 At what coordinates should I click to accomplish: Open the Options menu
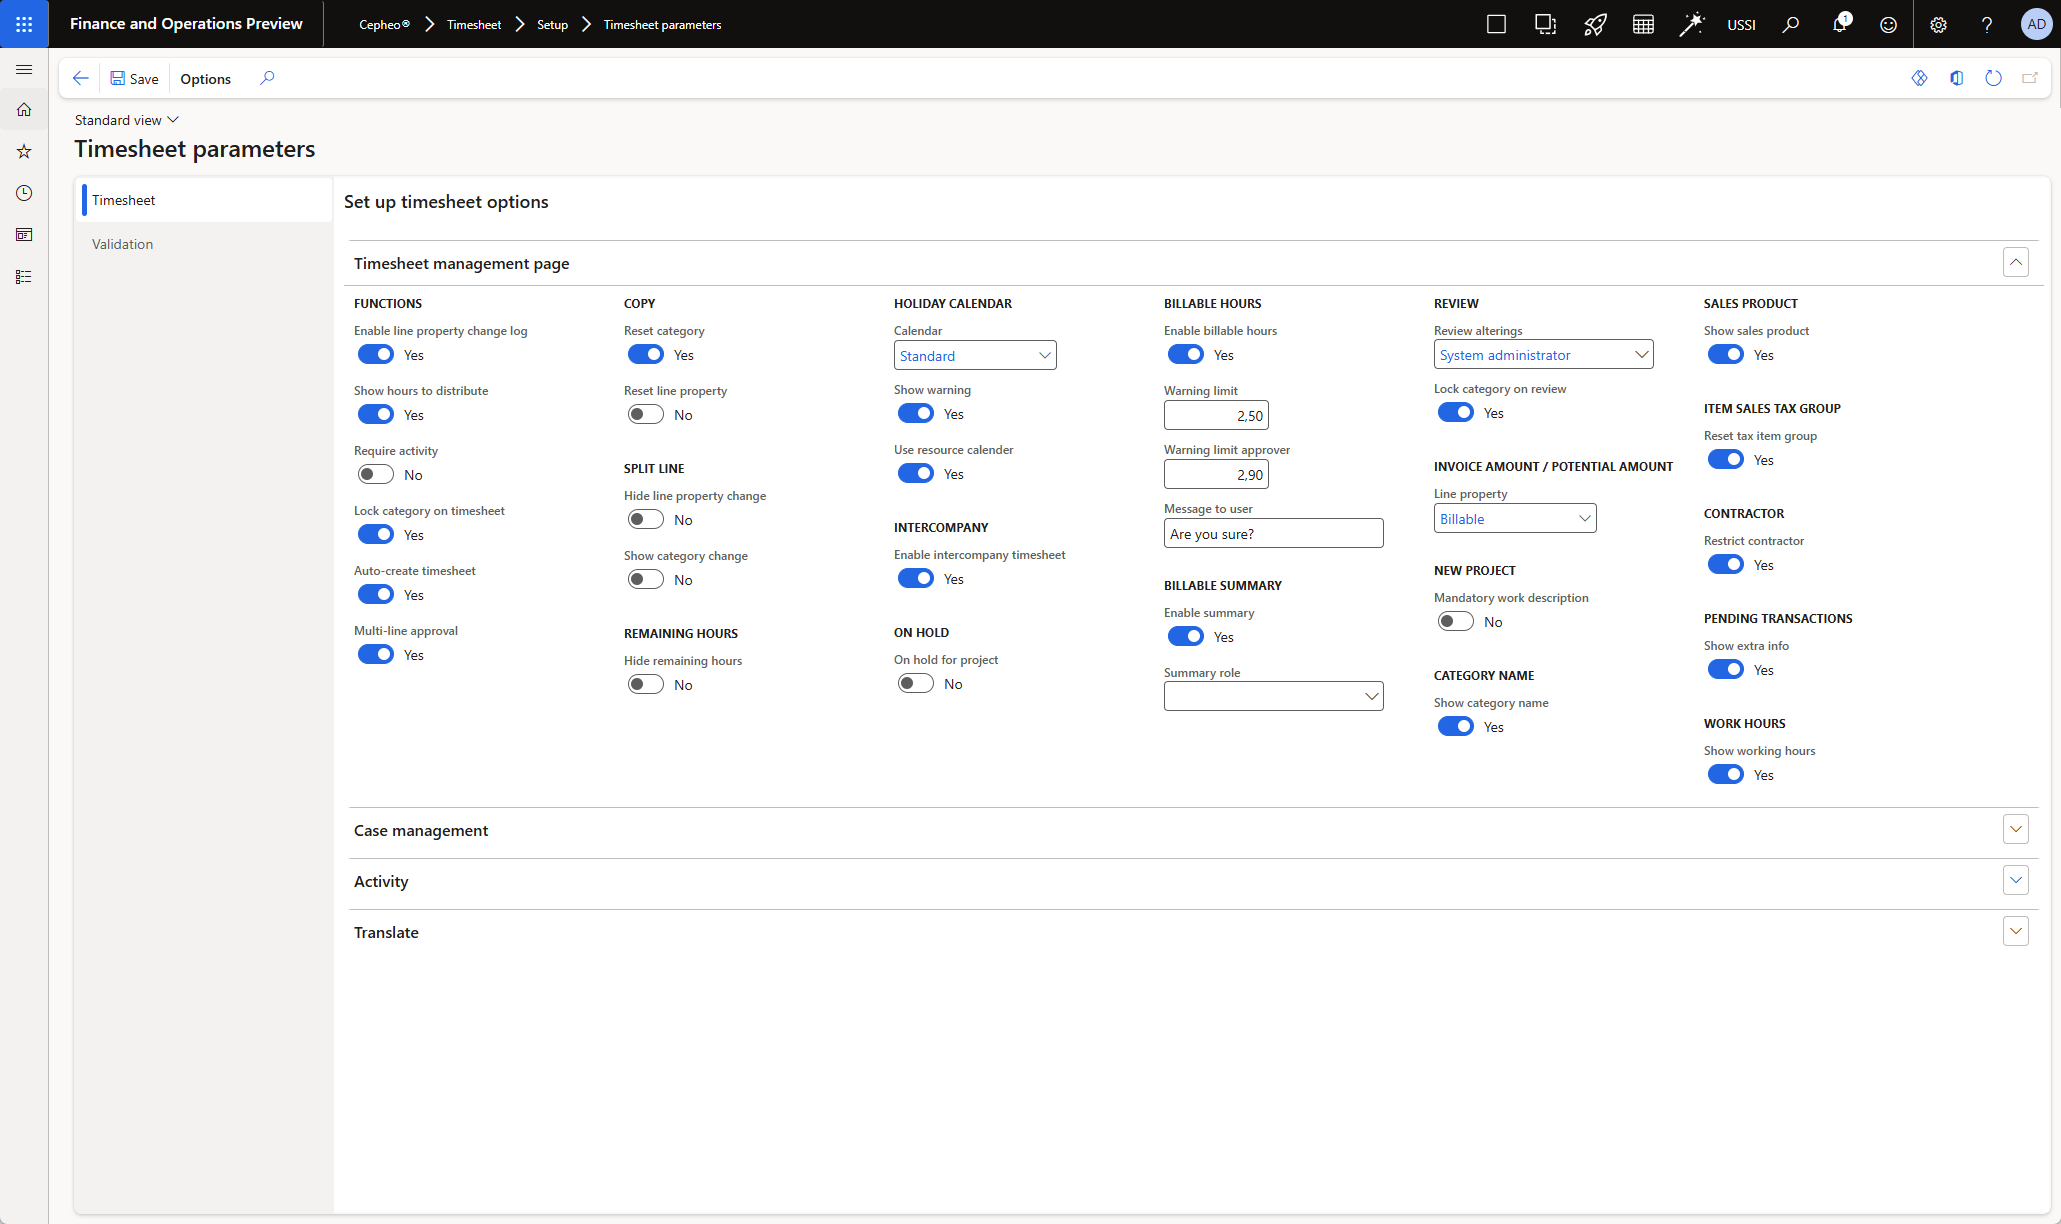[x=205, y=79]
